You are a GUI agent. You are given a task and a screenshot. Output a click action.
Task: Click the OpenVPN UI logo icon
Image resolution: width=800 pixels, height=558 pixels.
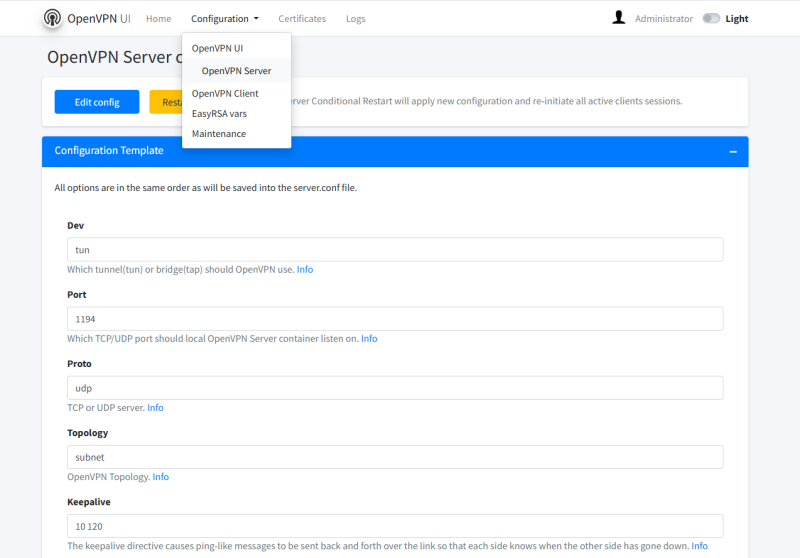coord(52,18)
